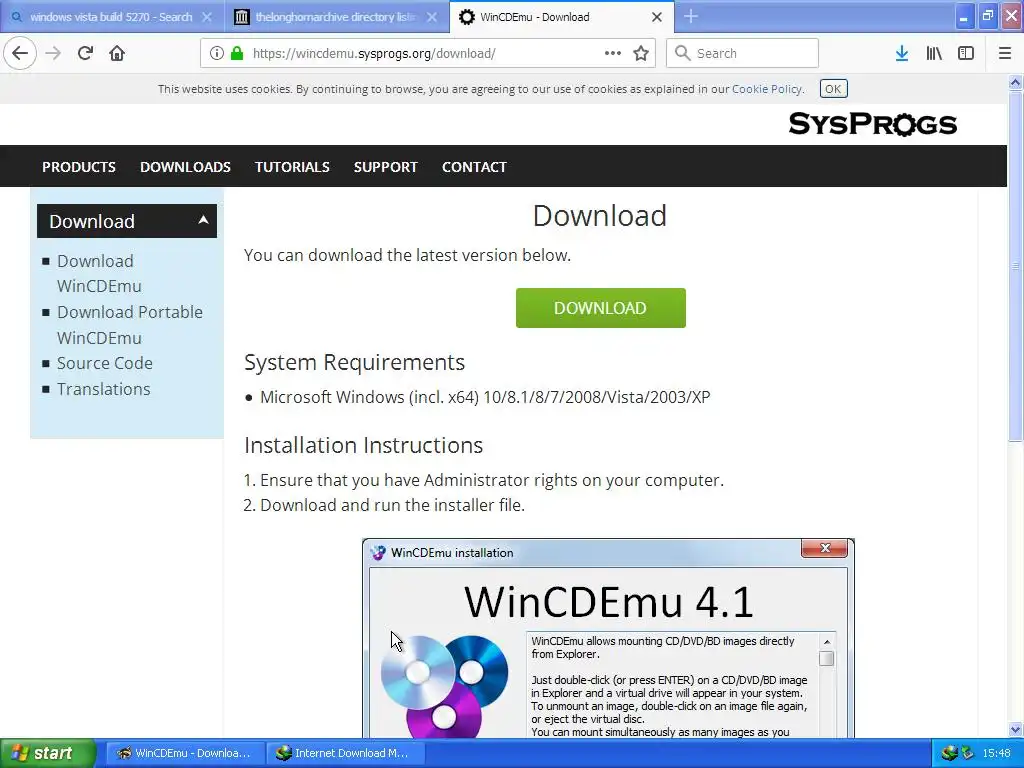Click the page scrollbar down arrow
This screenshot has width=1024, height=768.
(x=1015, y=729)
